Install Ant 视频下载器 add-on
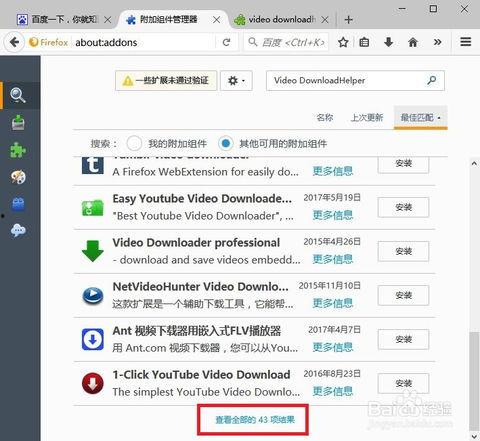This screenshot has width=480, height=441. click(403, 339)
